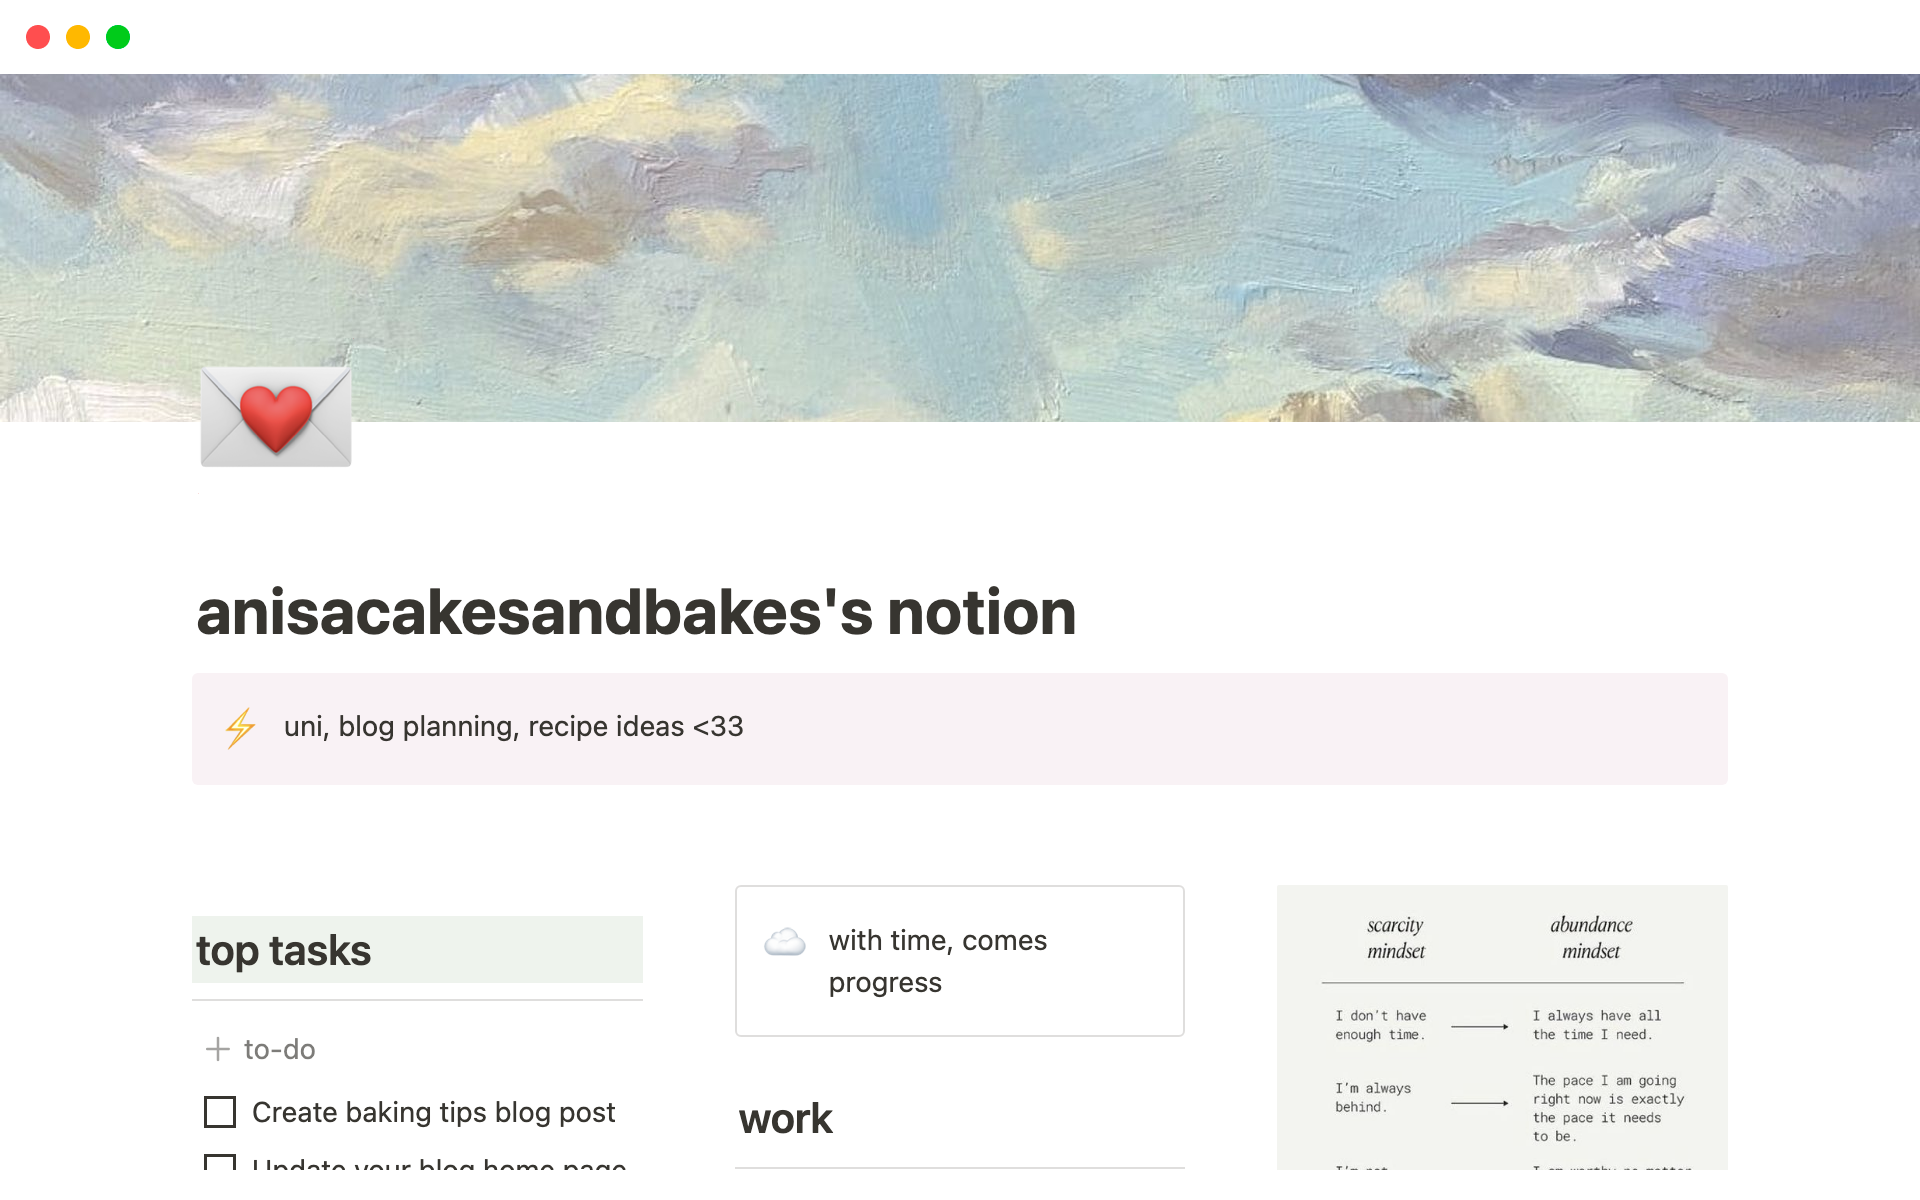Minimize the window with the yellow button

tap(78, 37)
